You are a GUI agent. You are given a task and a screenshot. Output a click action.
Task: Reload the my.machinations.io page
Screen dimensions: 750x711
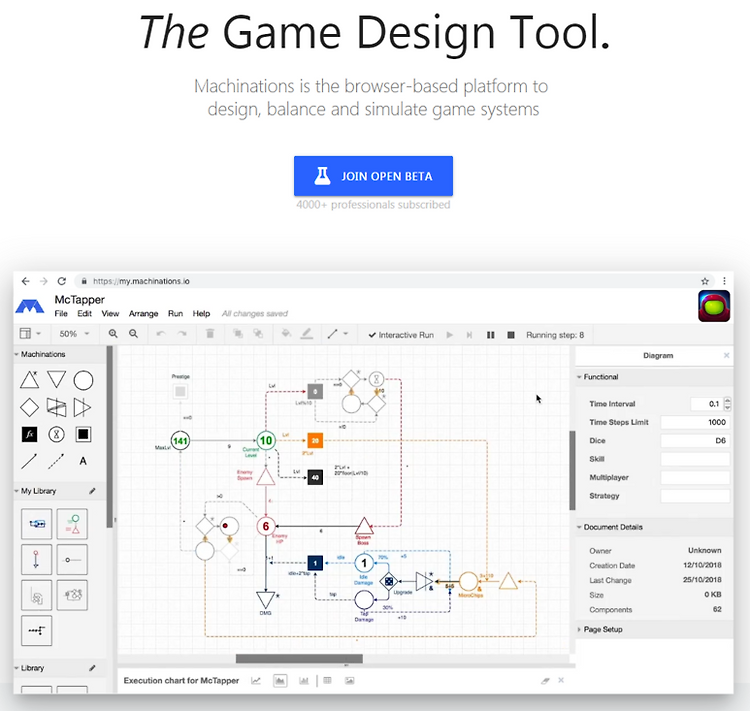[62, 281]
